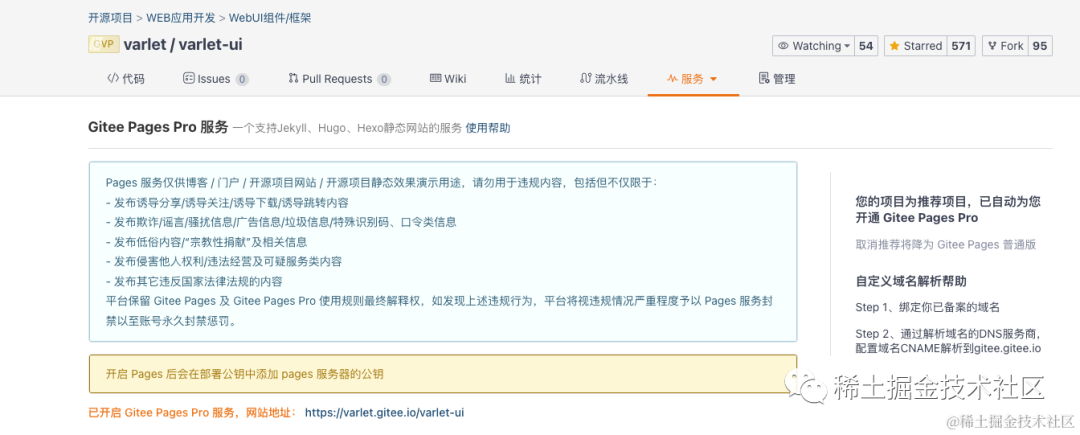
Task: Open the forks count 95
Action: pyautogui.click(x=1040, y=46)
